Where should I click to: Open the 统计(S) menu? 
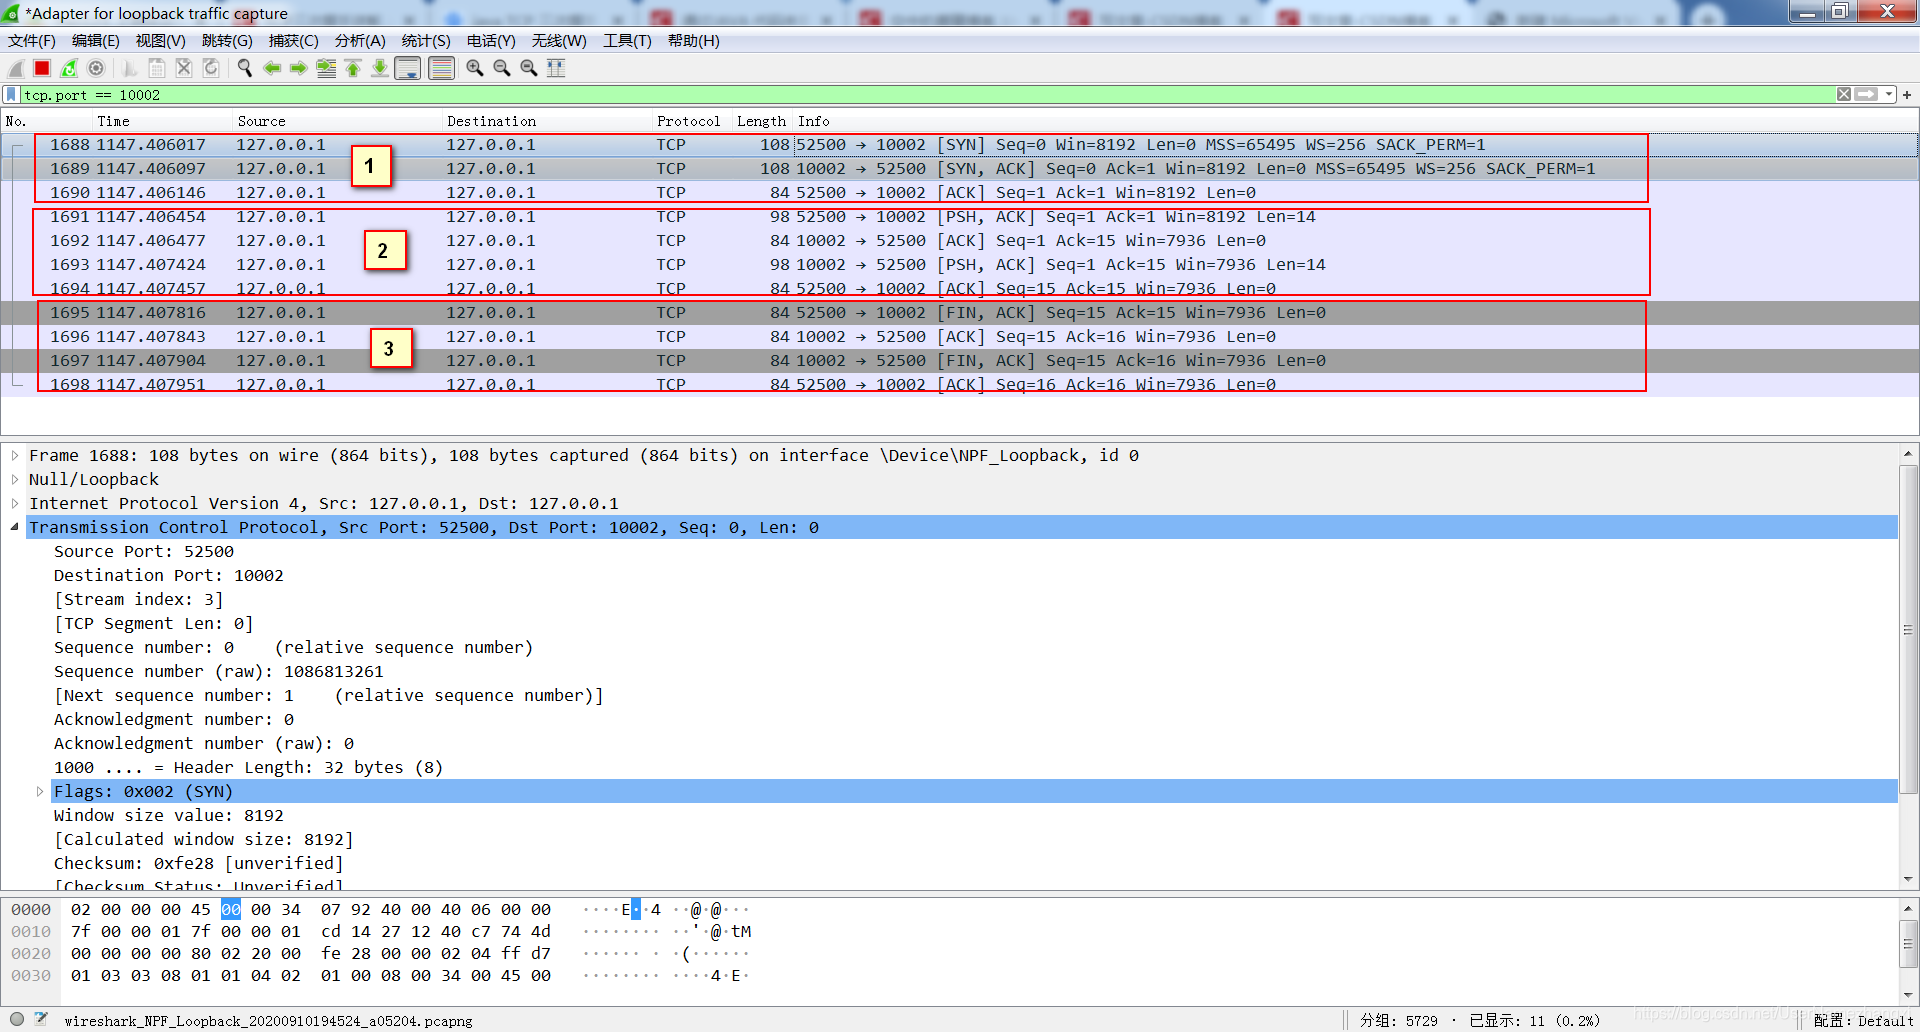(x=426, y=41)
